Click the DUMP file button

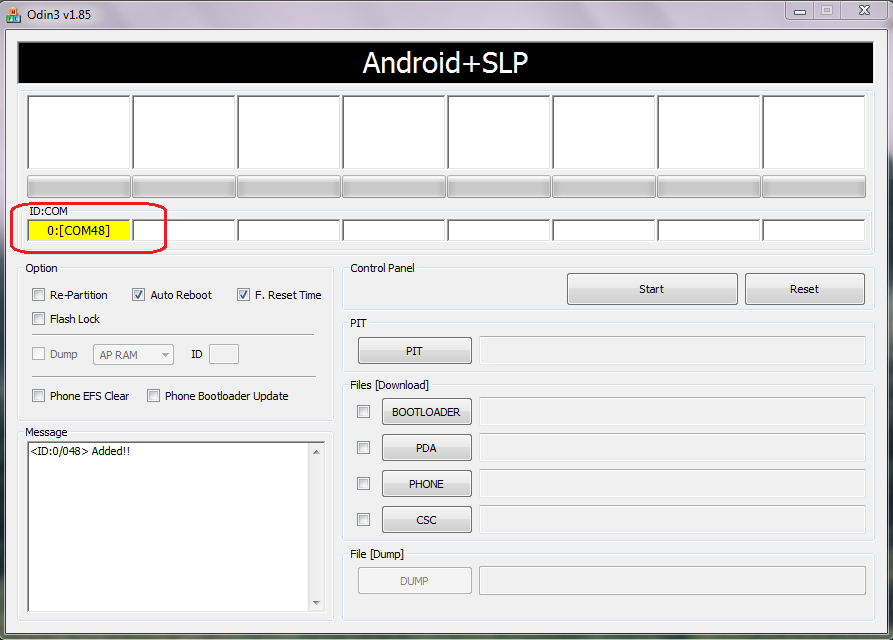coord(415,581)
